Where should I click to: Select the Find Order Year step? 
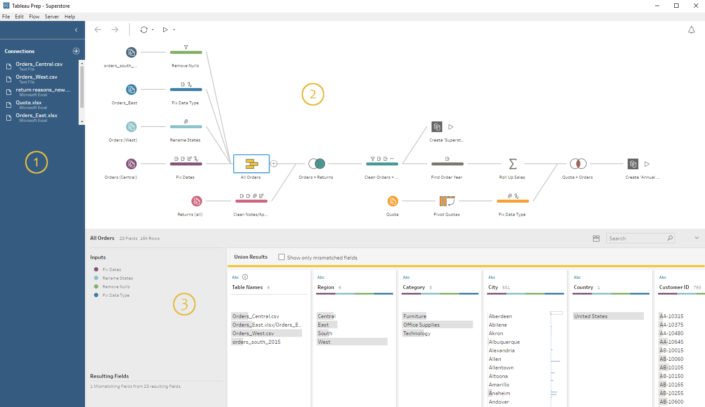point(447,163)
